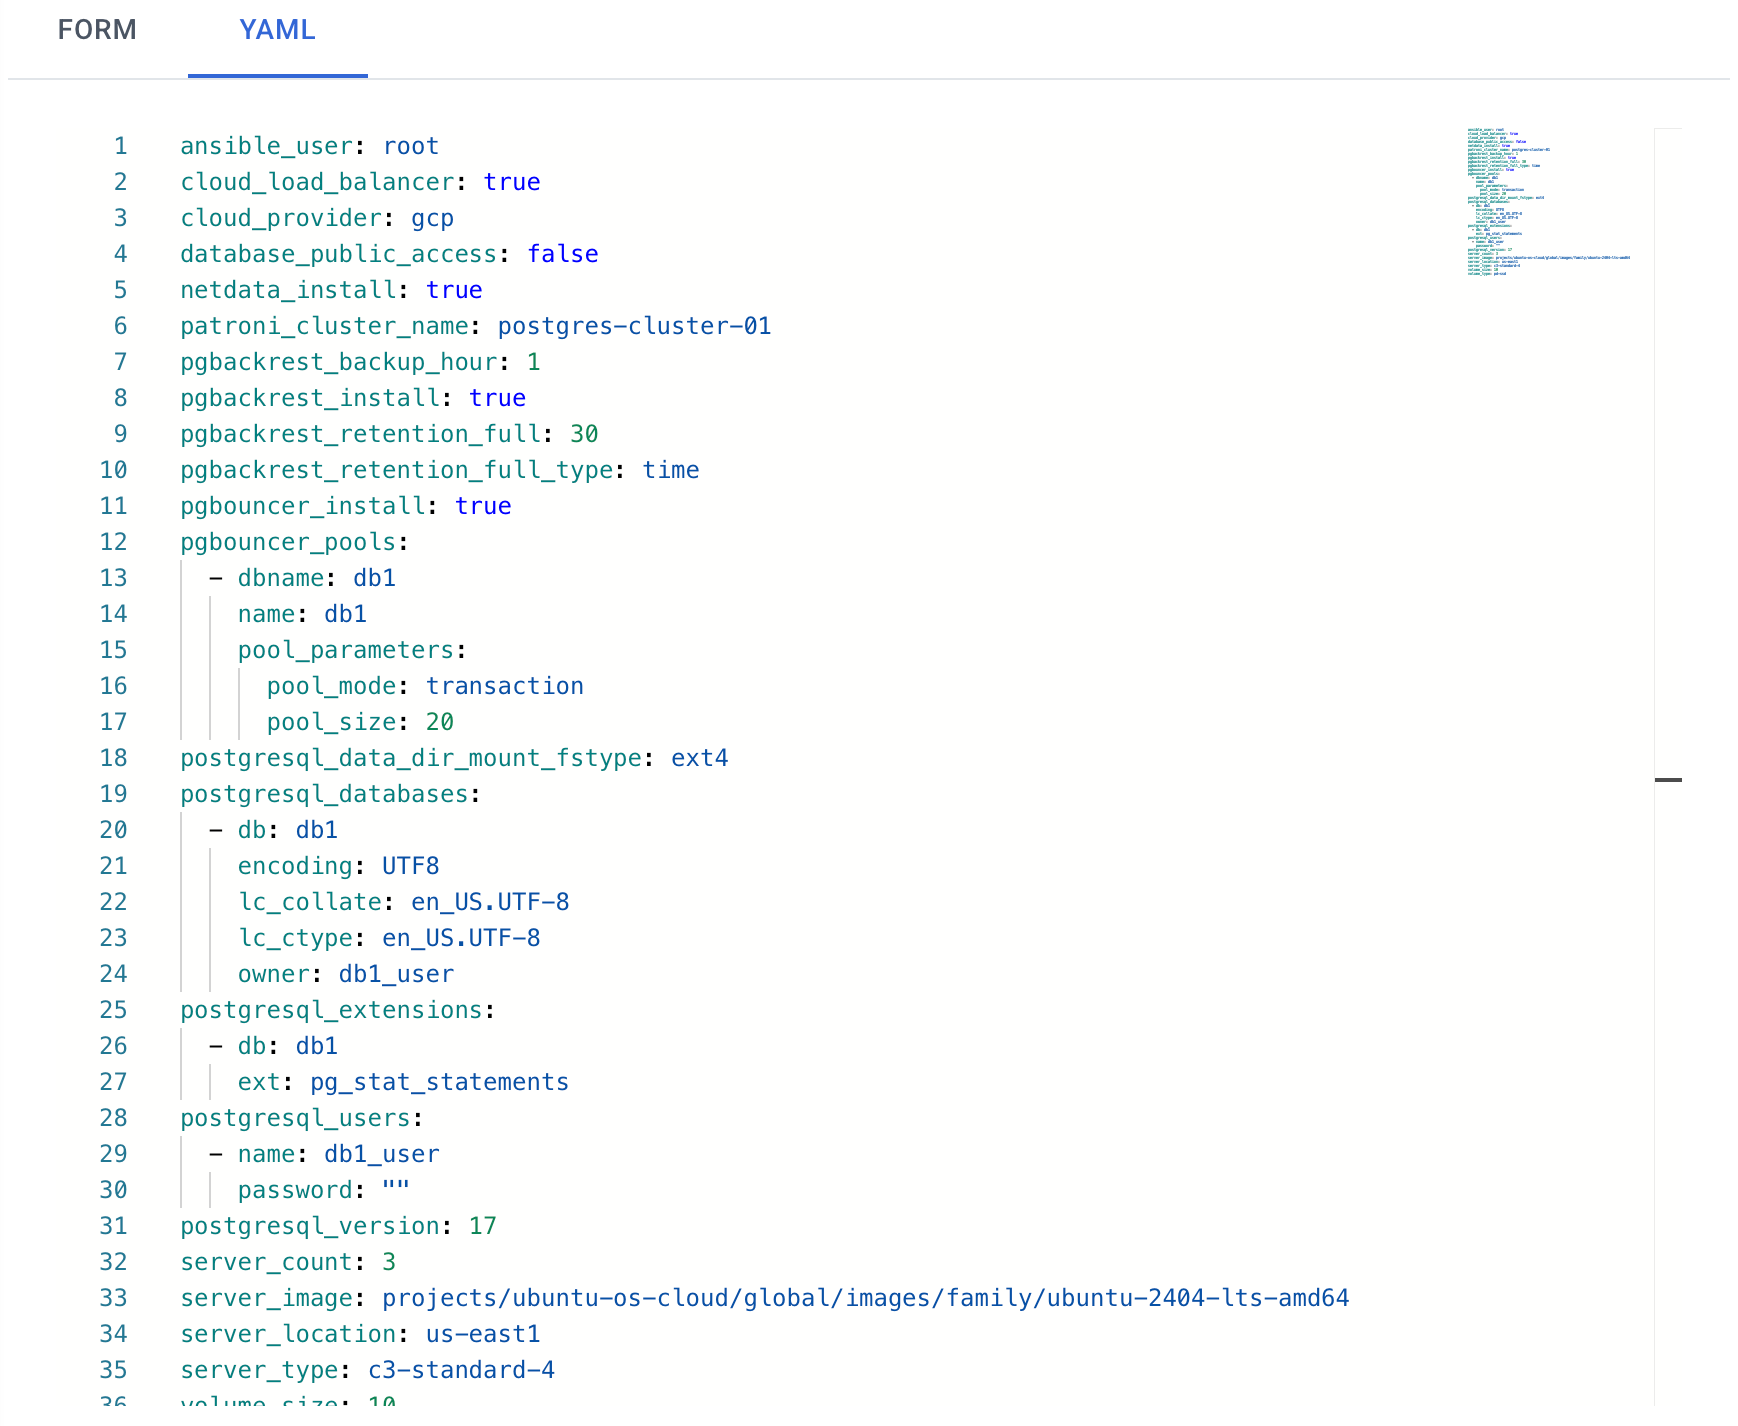Click the empty password quotes
This screenshot has width=1738, height=1426.
[396, 1190]
